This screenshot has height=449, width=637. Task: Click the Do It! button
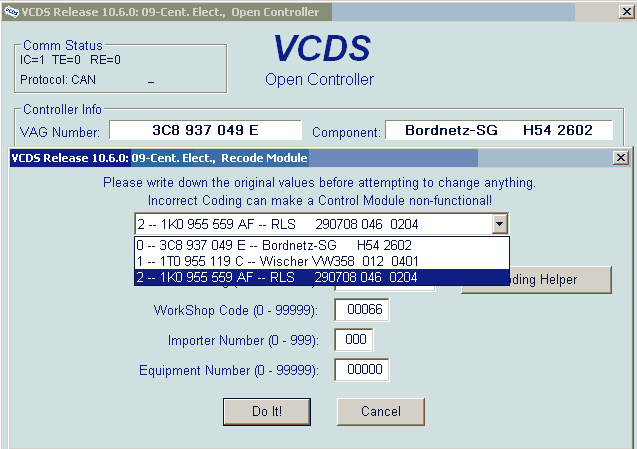pyautogui.click(x=267, y=412)
